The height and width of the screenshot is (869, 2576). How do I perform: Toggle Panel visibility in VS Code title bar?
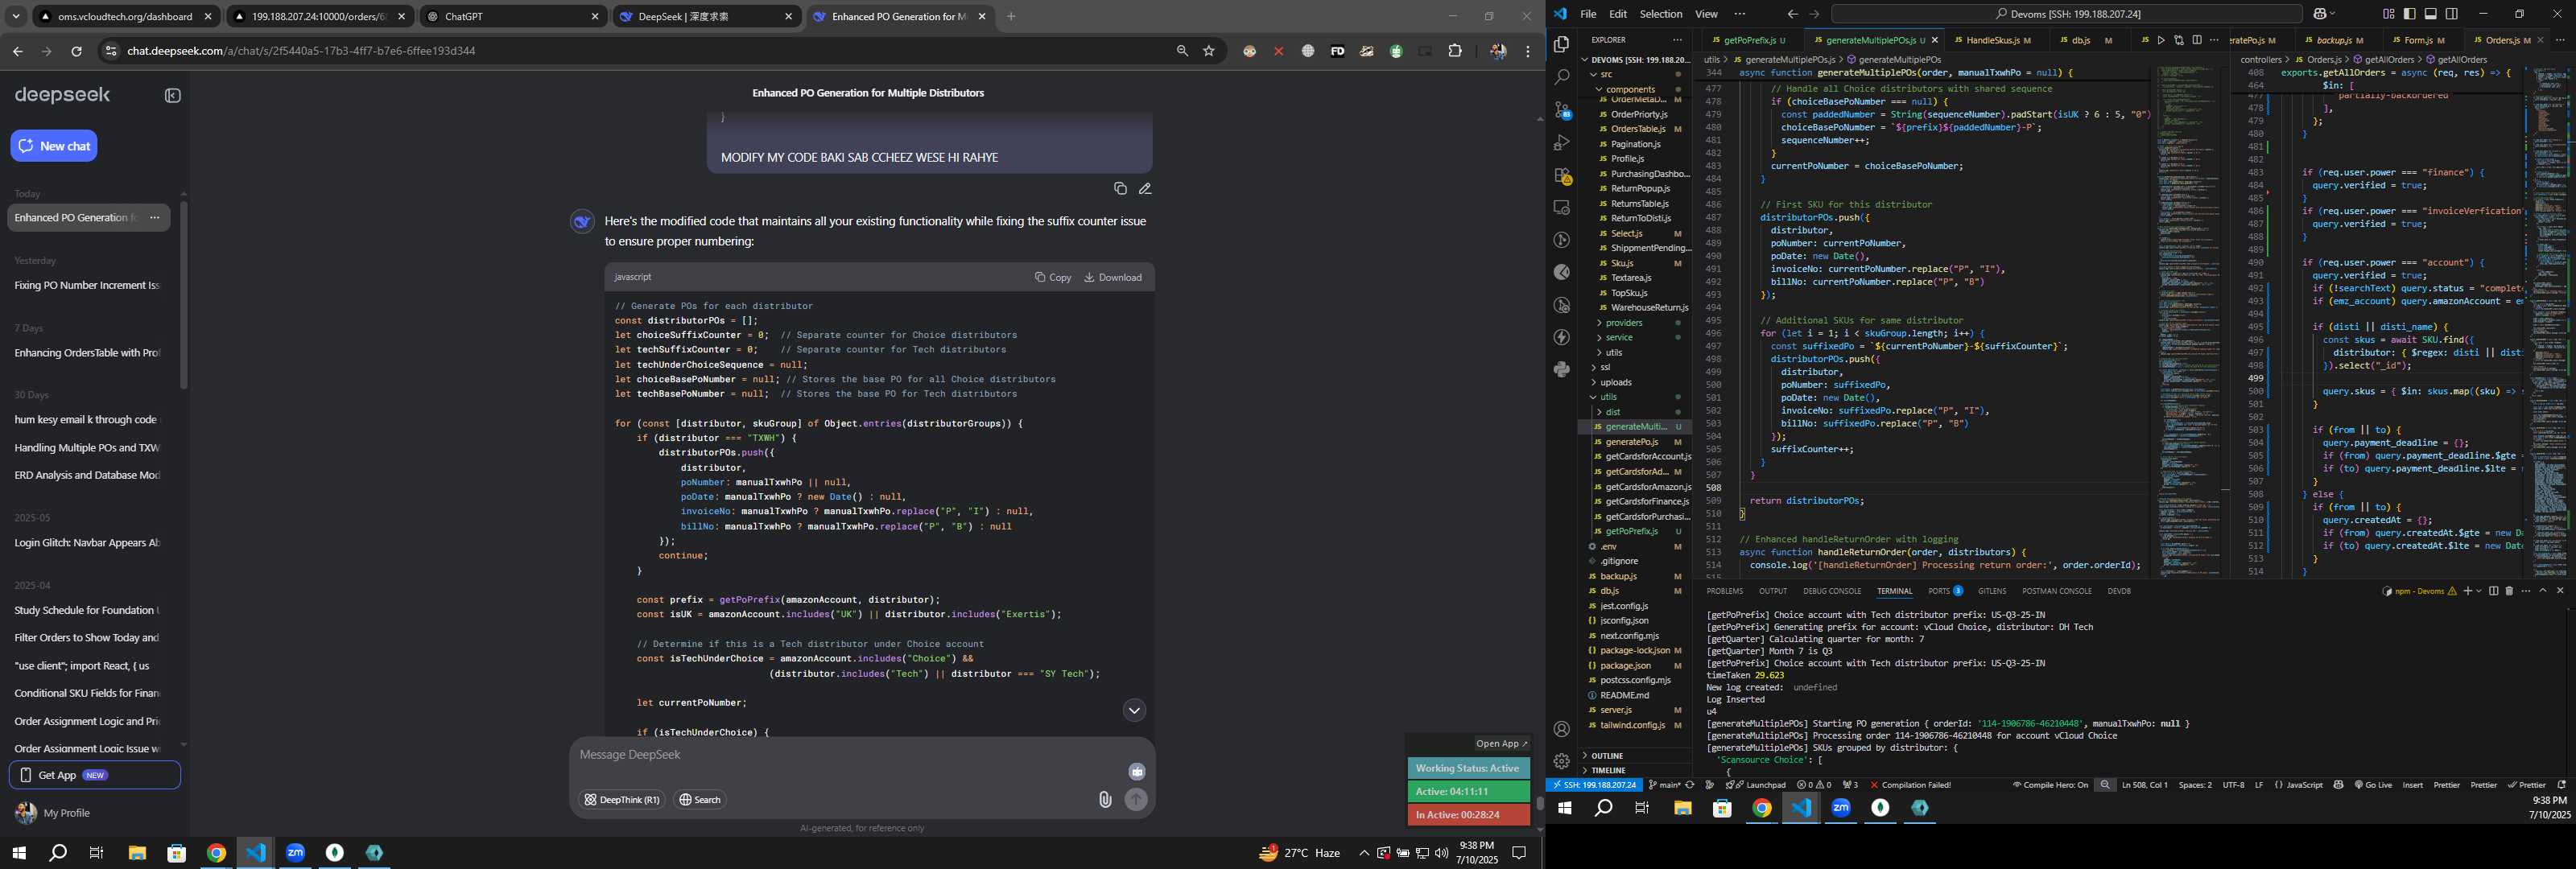pos(2431,14)
